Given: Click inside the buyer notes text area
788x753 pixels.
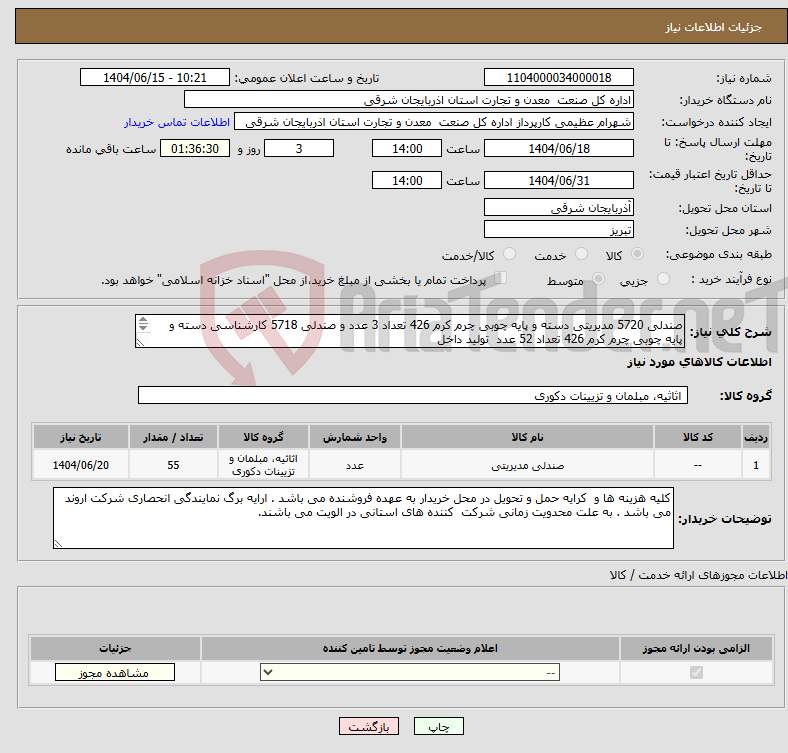Looking at the screenshot, I should click(364, 518).
